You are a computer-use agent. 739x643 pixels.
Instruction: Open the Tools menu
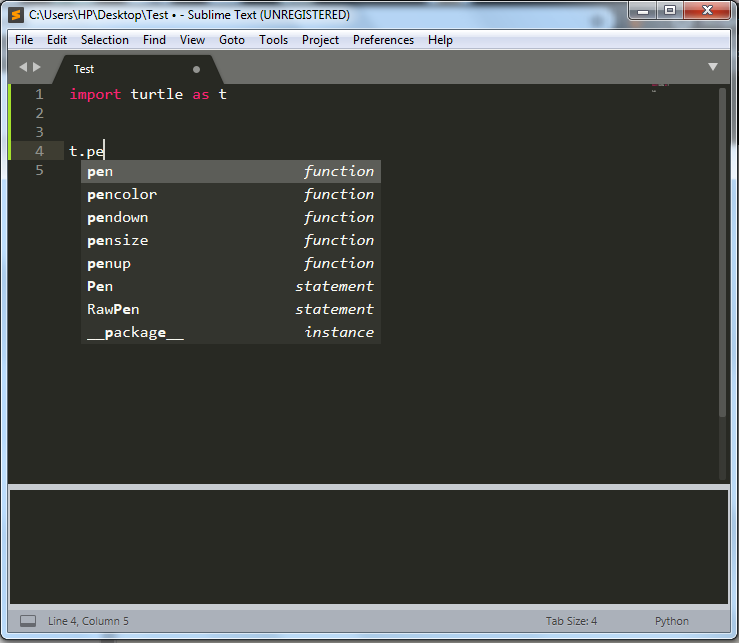273,40
